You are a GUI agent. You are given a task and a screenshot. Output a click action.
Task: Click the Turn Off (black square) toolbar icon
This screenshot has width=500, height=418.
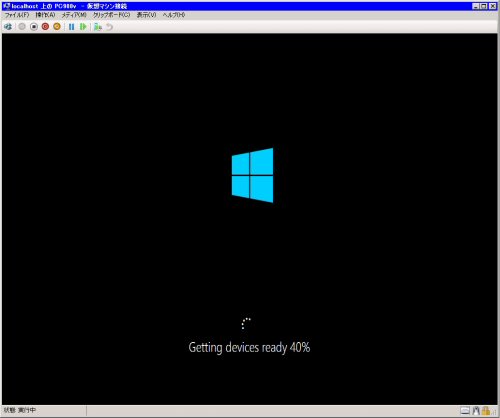[x=34, y=27]
